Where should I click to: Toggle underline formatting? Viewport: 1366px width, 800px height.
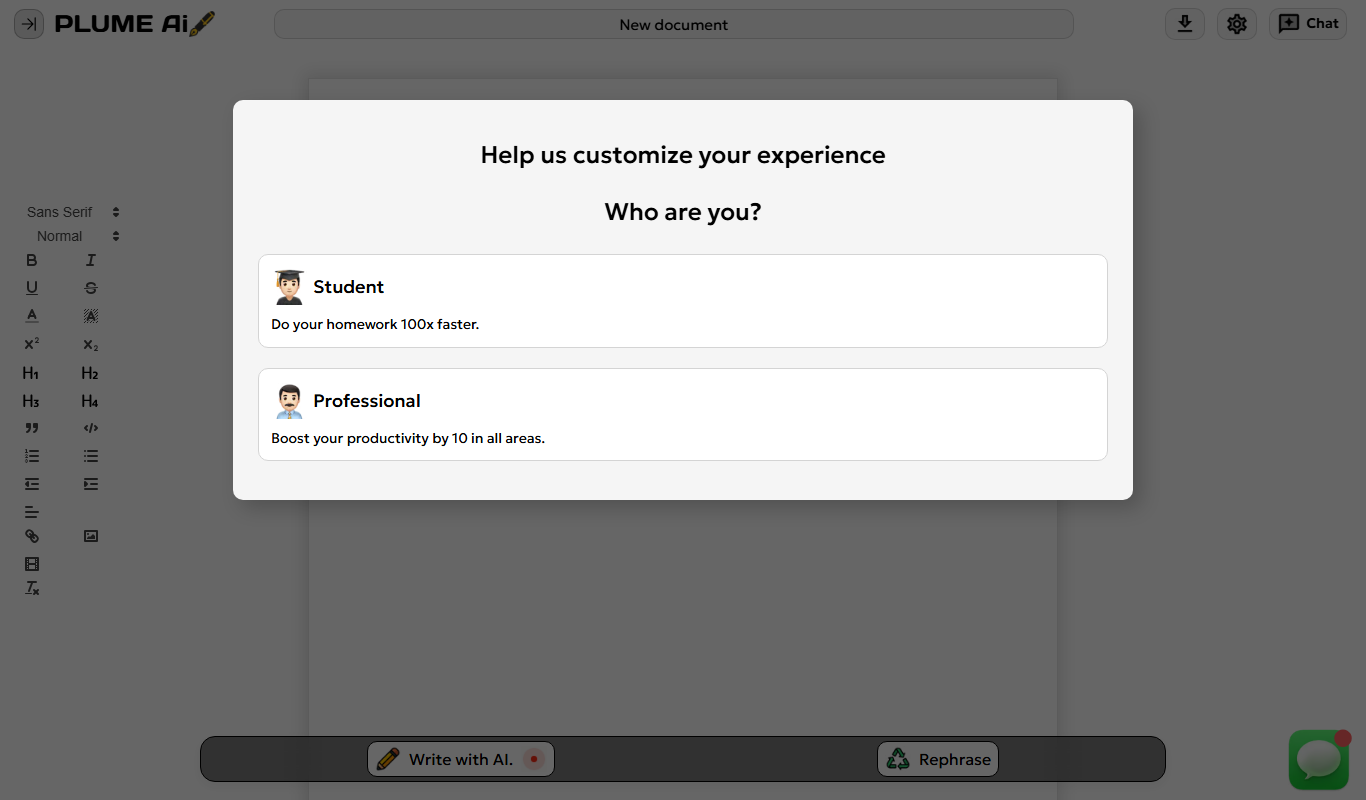coord(32,288)
